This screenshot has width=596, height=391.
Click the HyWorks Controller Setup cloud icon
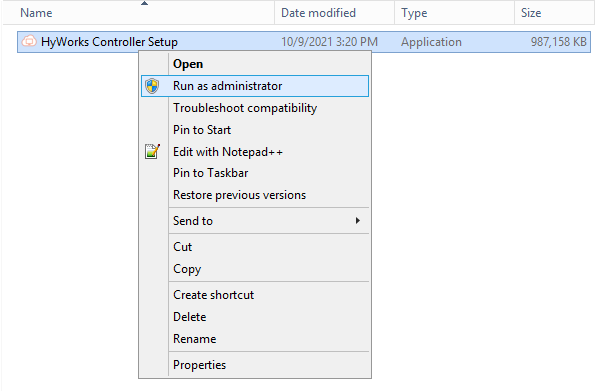click(29, 41)
